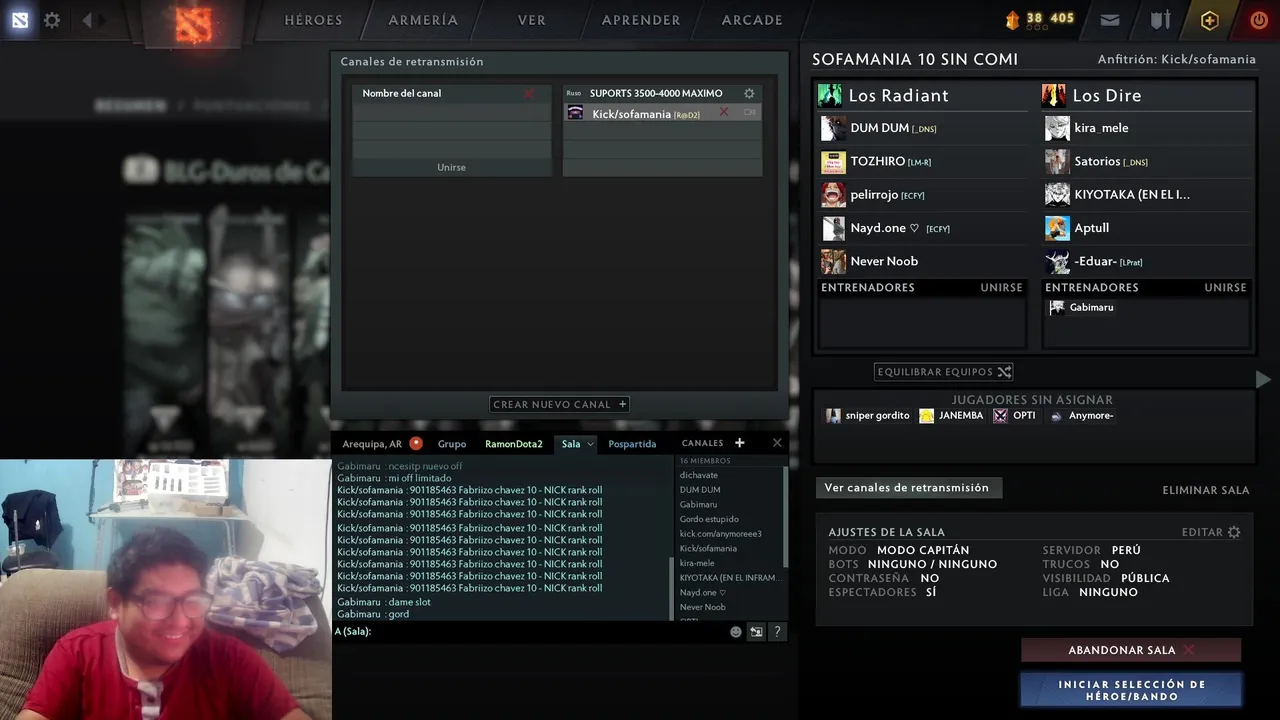
Task: Click the chat members list scrollbar
Action: pos(785,515)
